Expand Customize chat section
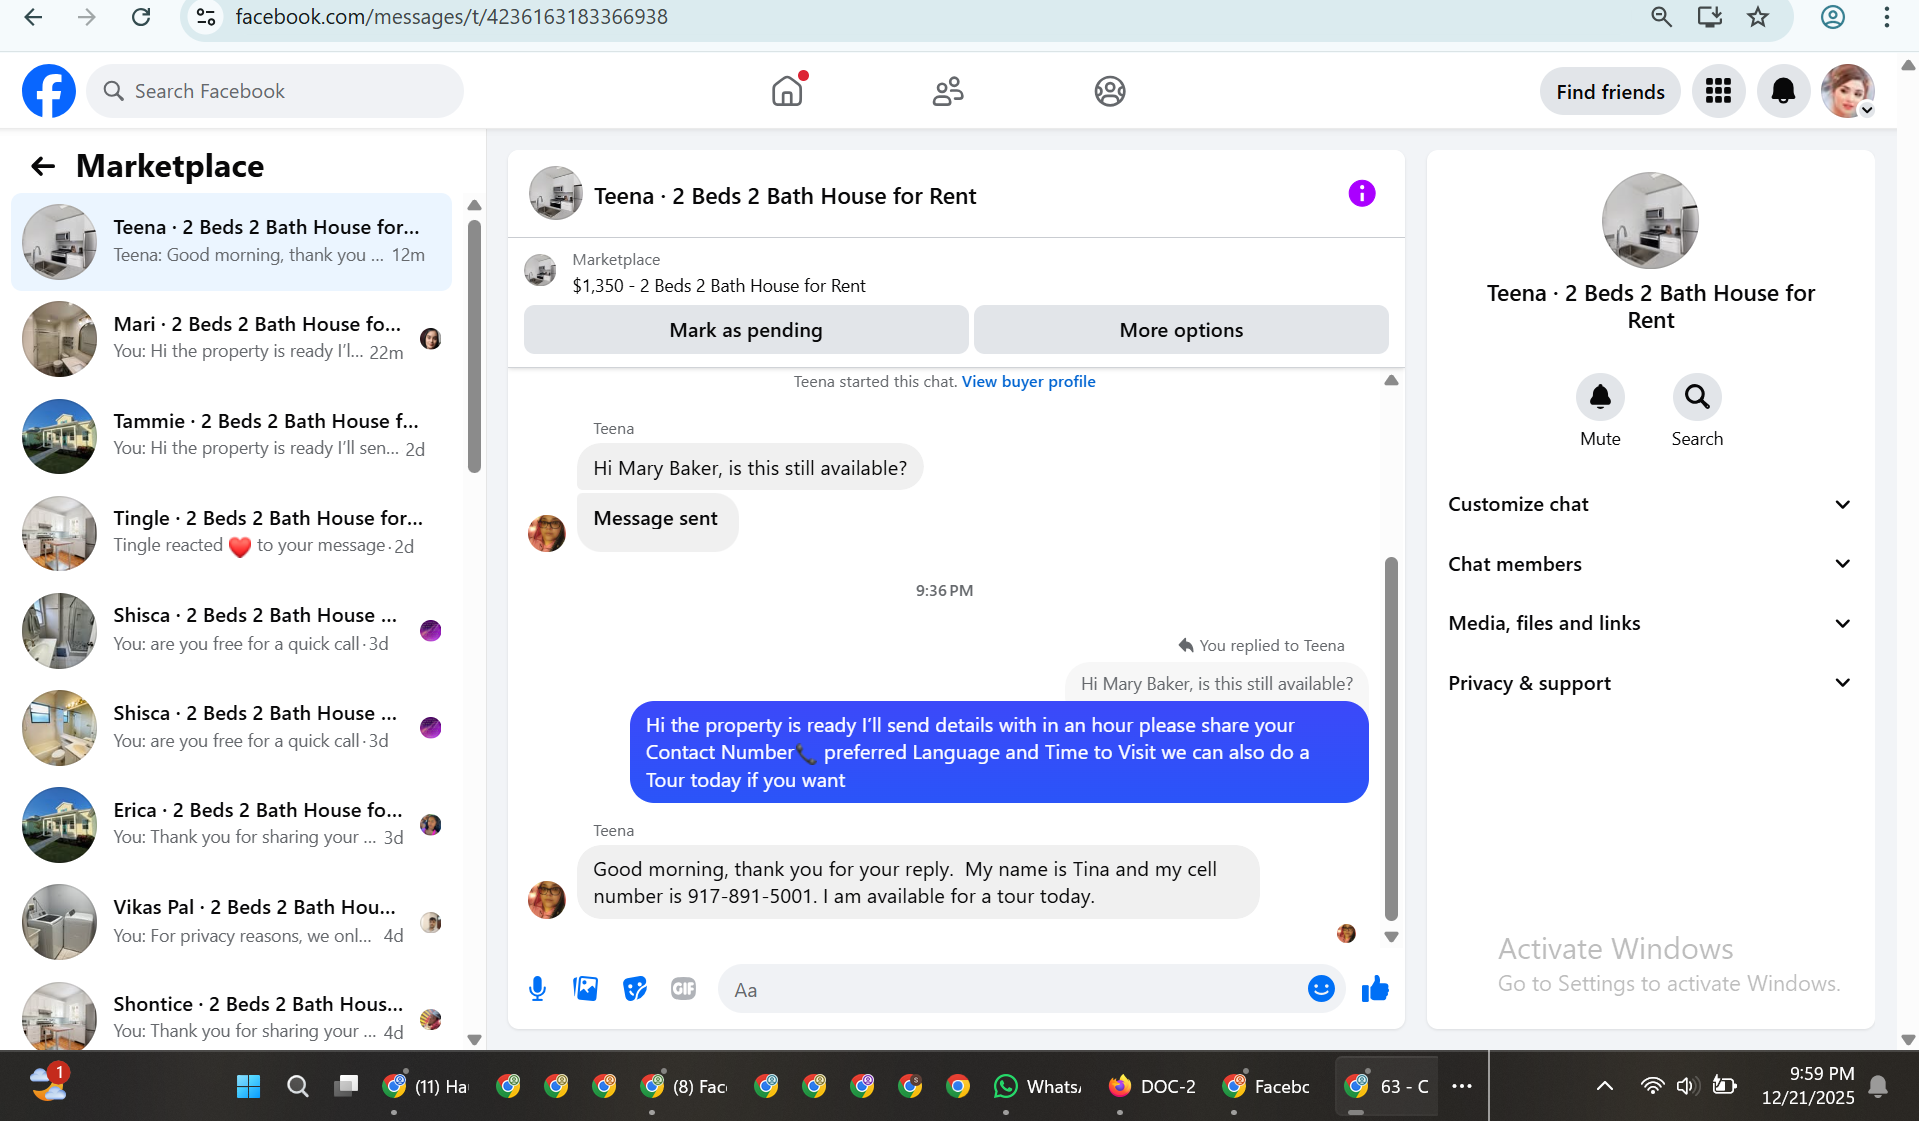The width and height of the screenshot is (1919, 1121). tap(1650, 504)
